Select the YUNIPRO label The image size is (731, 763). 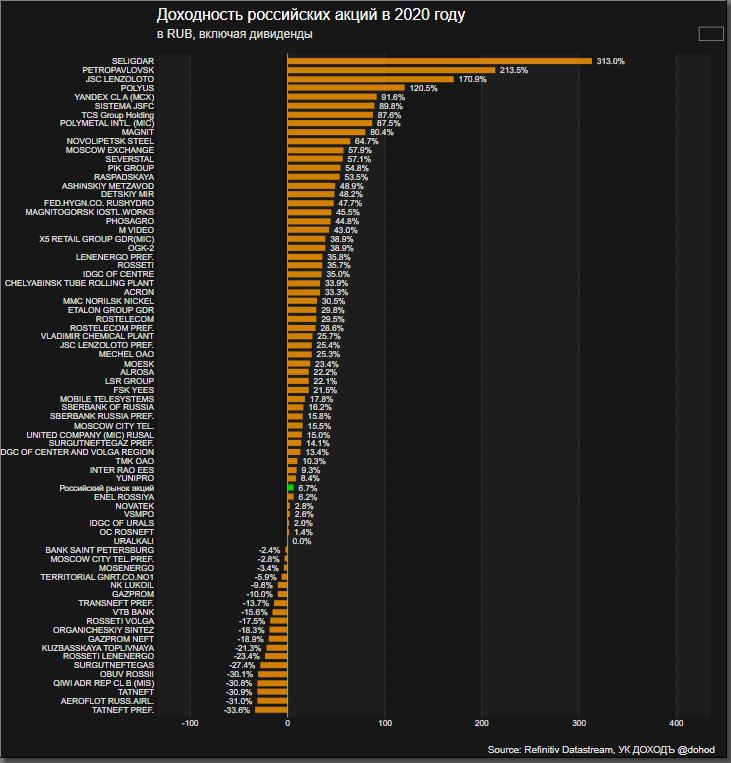[x=135, y=478]
